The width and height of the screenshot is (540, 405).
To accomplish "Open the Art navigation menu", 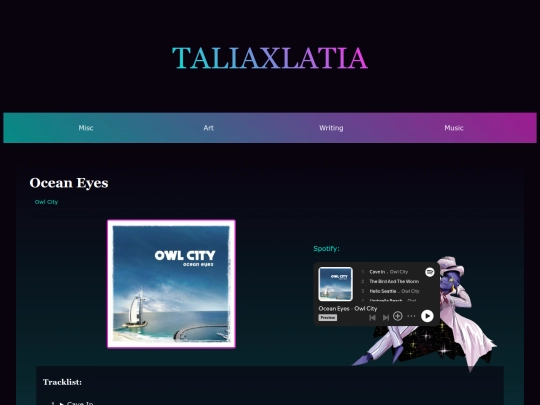I will (208, 128).
